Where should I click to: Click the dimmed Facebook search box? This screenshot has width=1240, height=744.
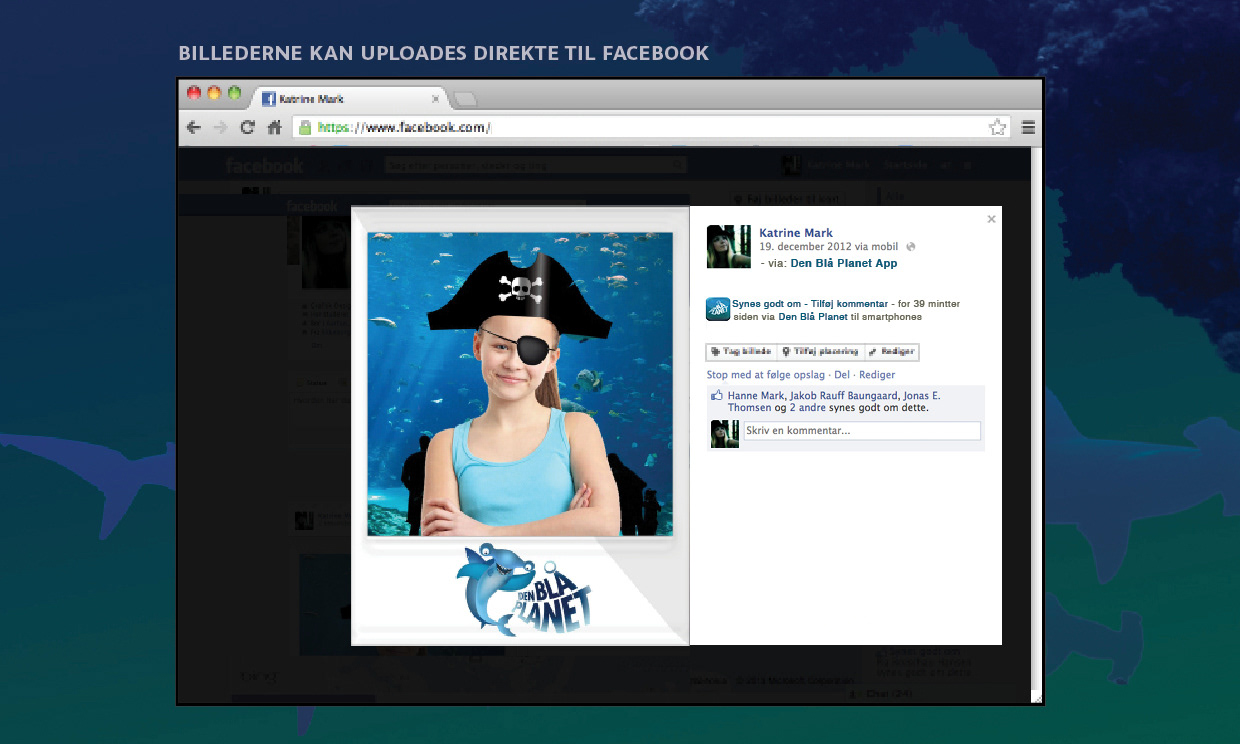pyautogui.click(x=537, y=165)
